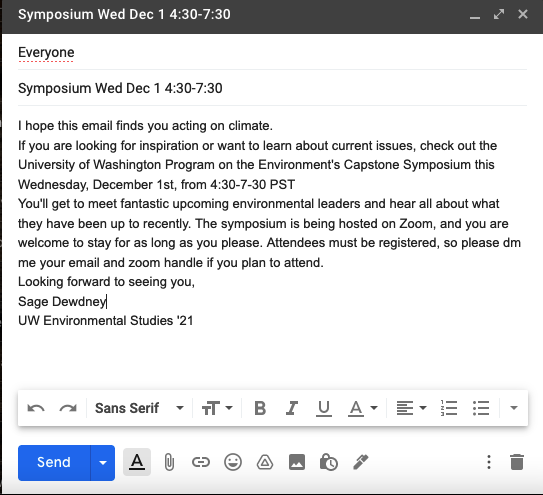
Task: Open the text color picker
Action: [363, 408]
